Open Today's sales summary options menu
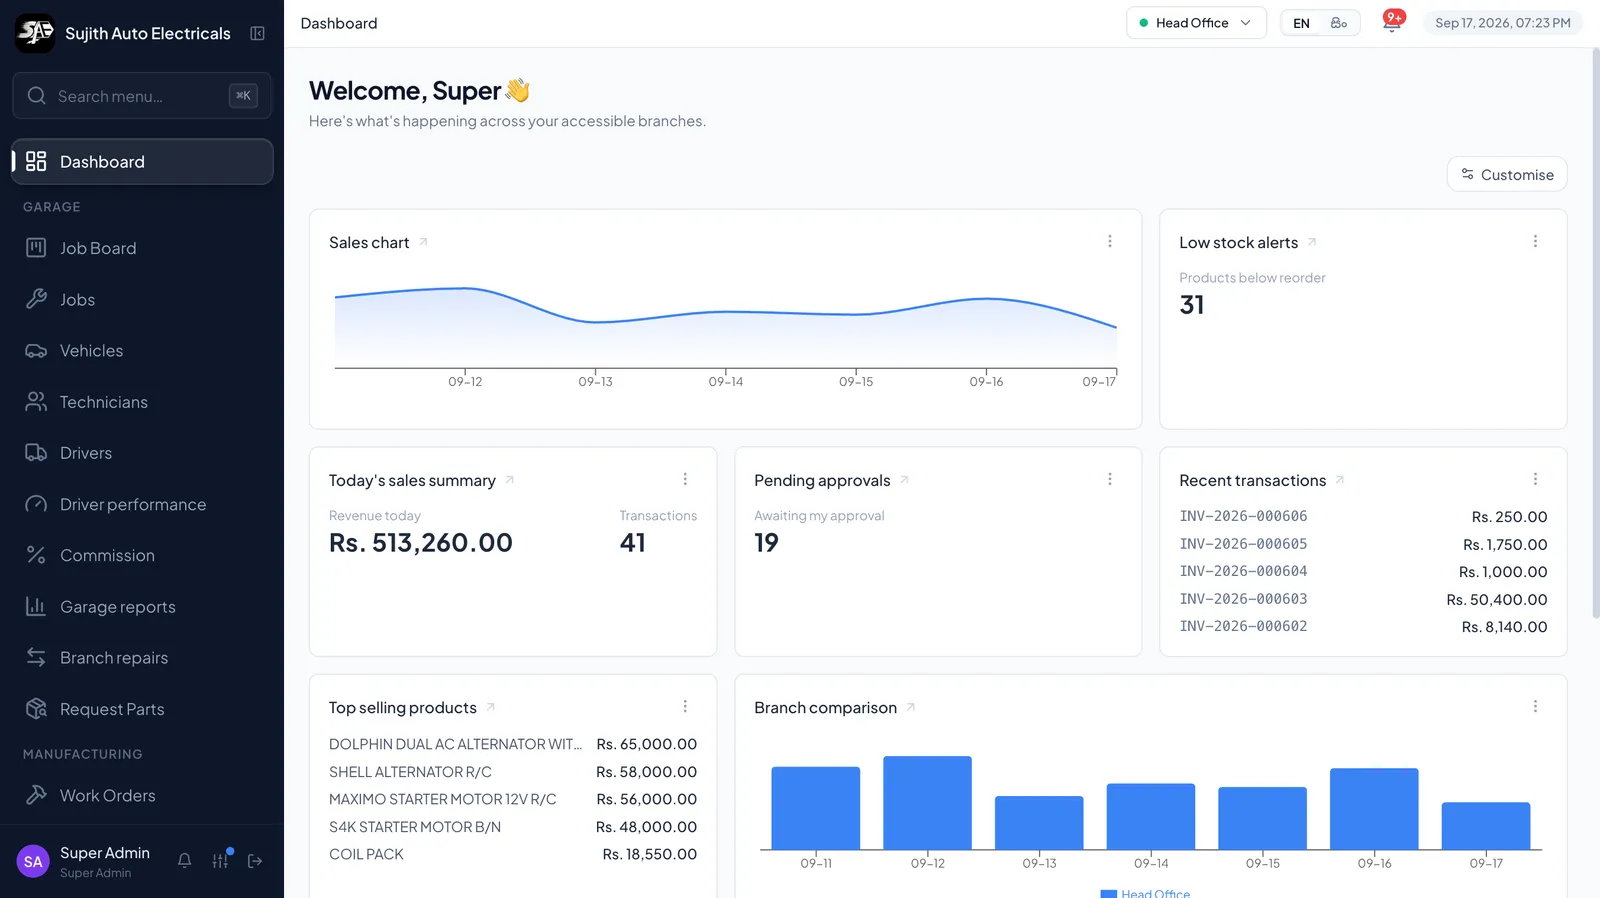 pyautogui.click(x=685, y=479)
